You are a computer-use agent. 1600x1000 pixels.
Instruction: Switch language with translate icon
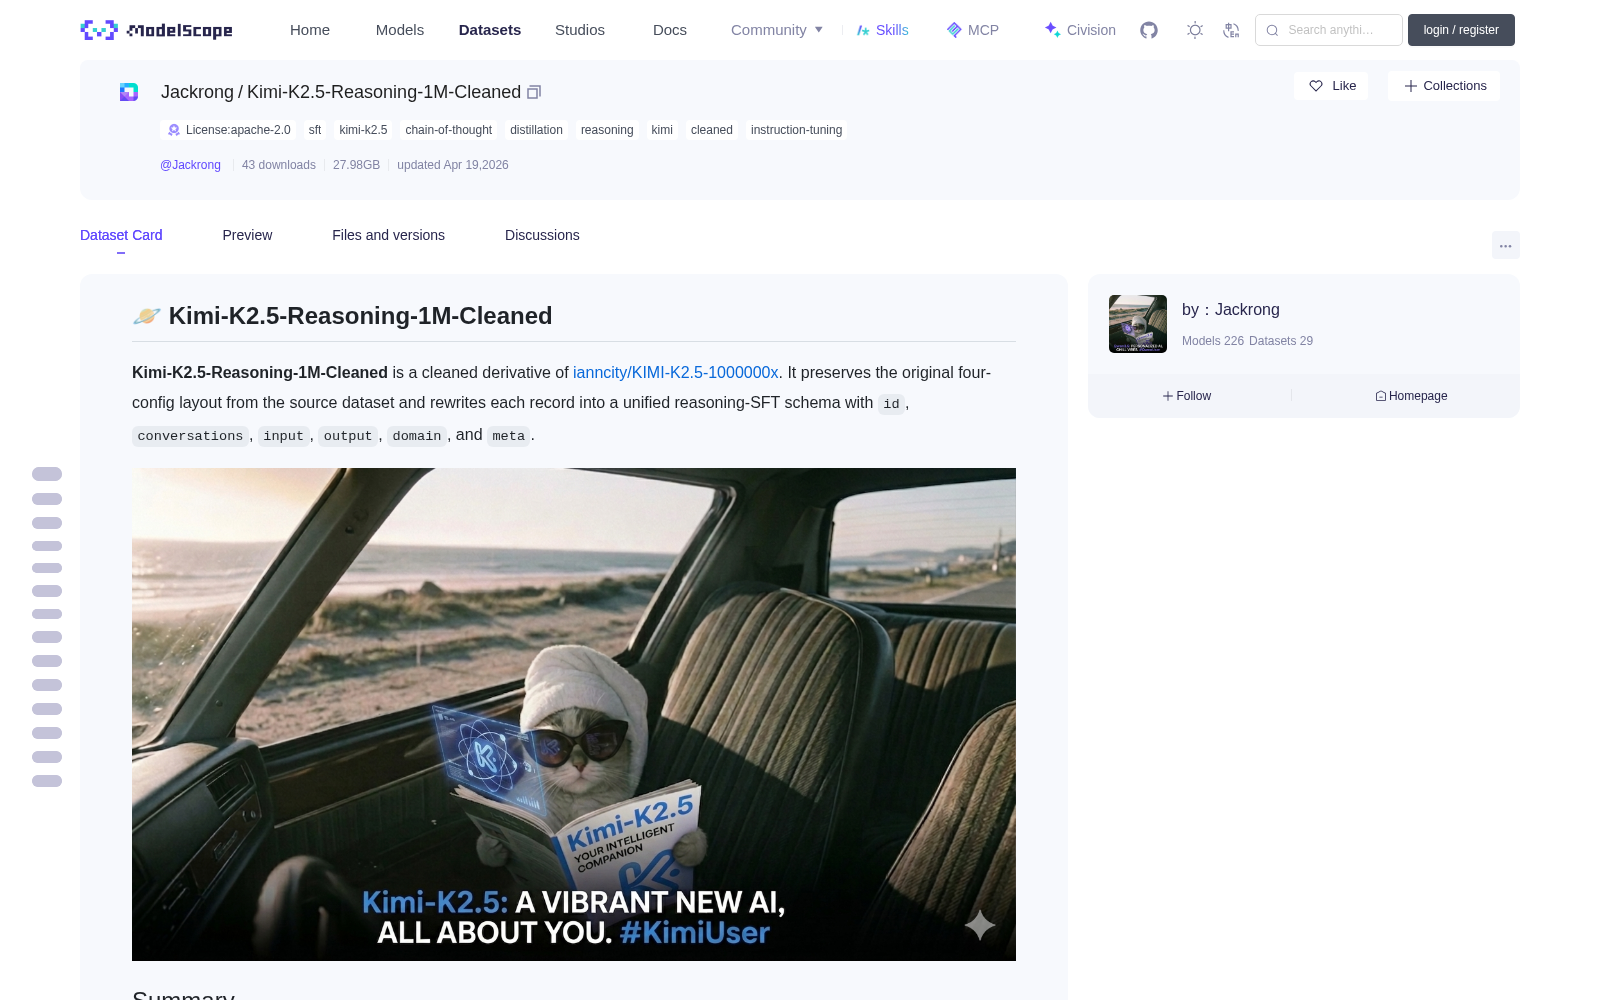[x=1232, y=30]
